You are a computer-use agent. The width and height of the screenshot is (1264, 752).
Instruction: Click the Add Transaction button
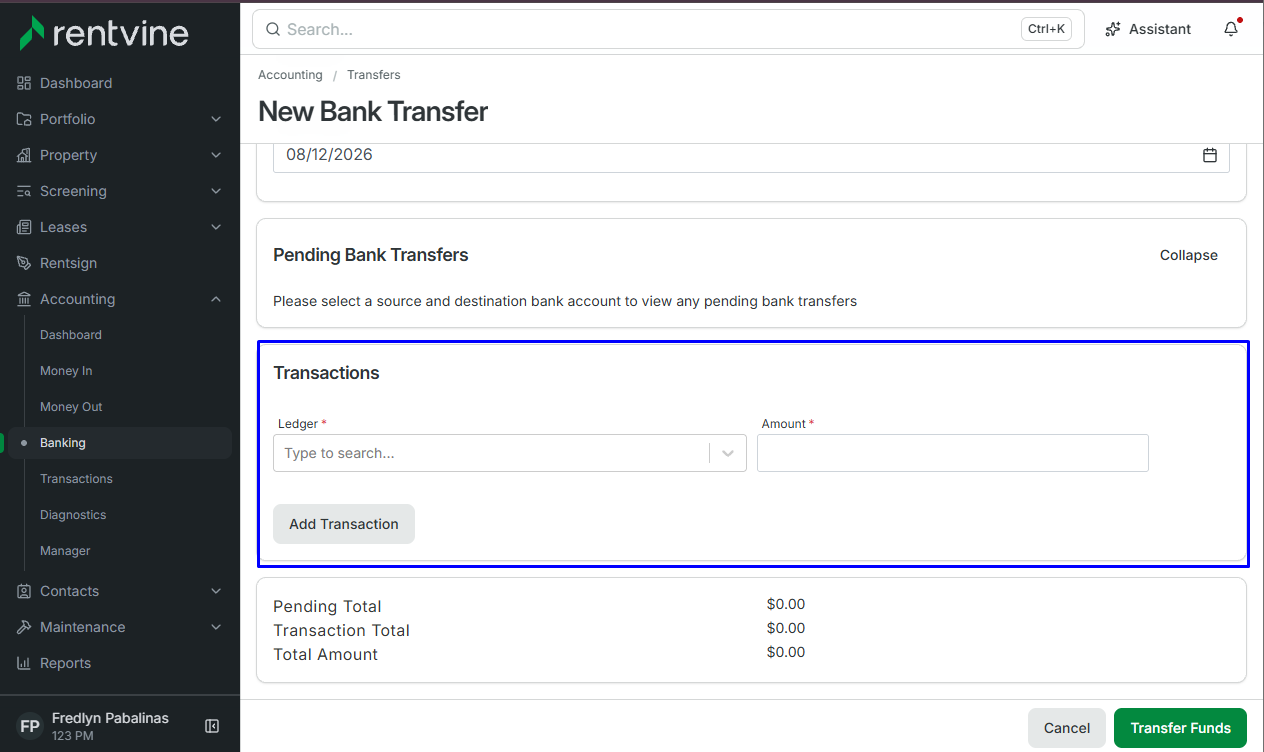pyautogui.click(x=344, y=524)
